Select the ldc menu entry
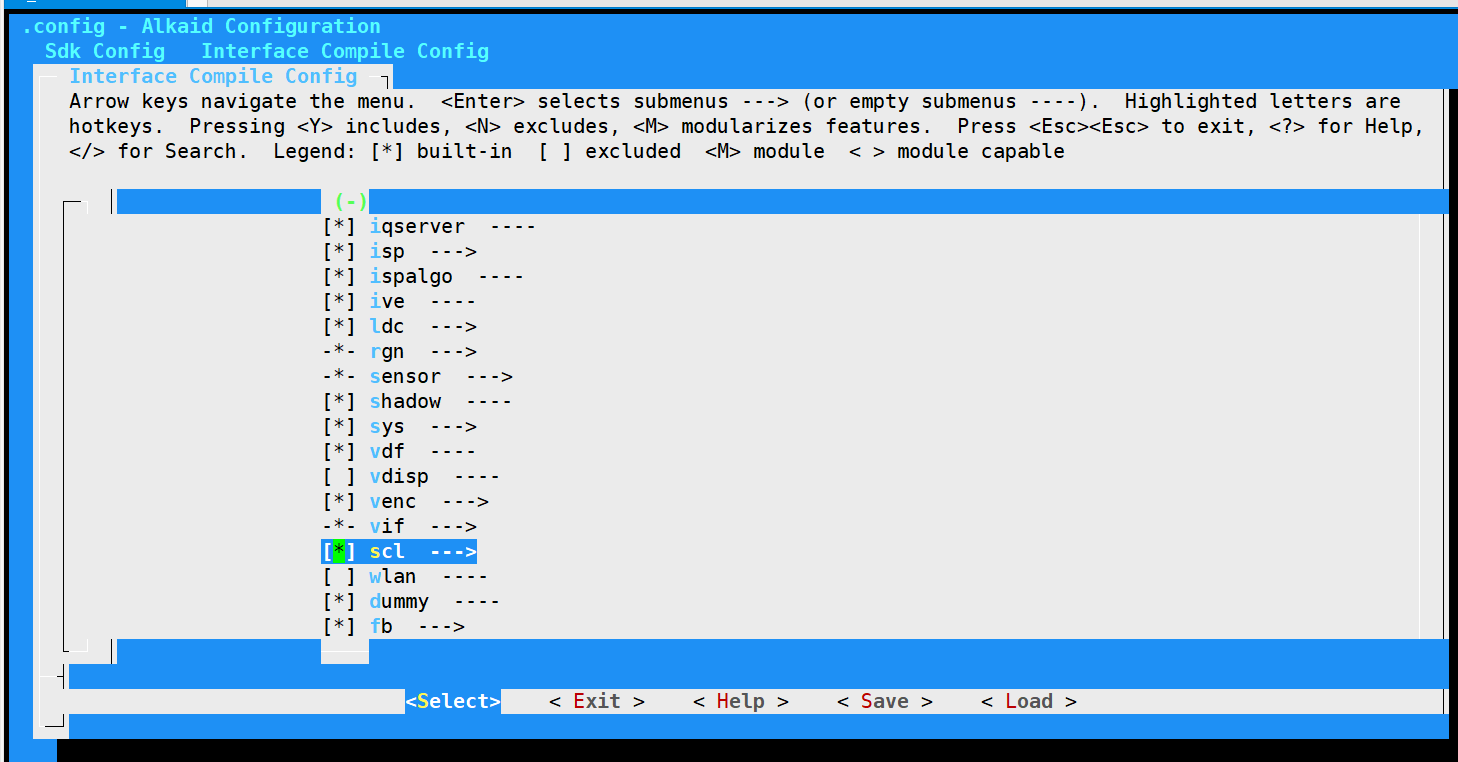The width and height of the screenshot is (1458, 762). [387, 327]
